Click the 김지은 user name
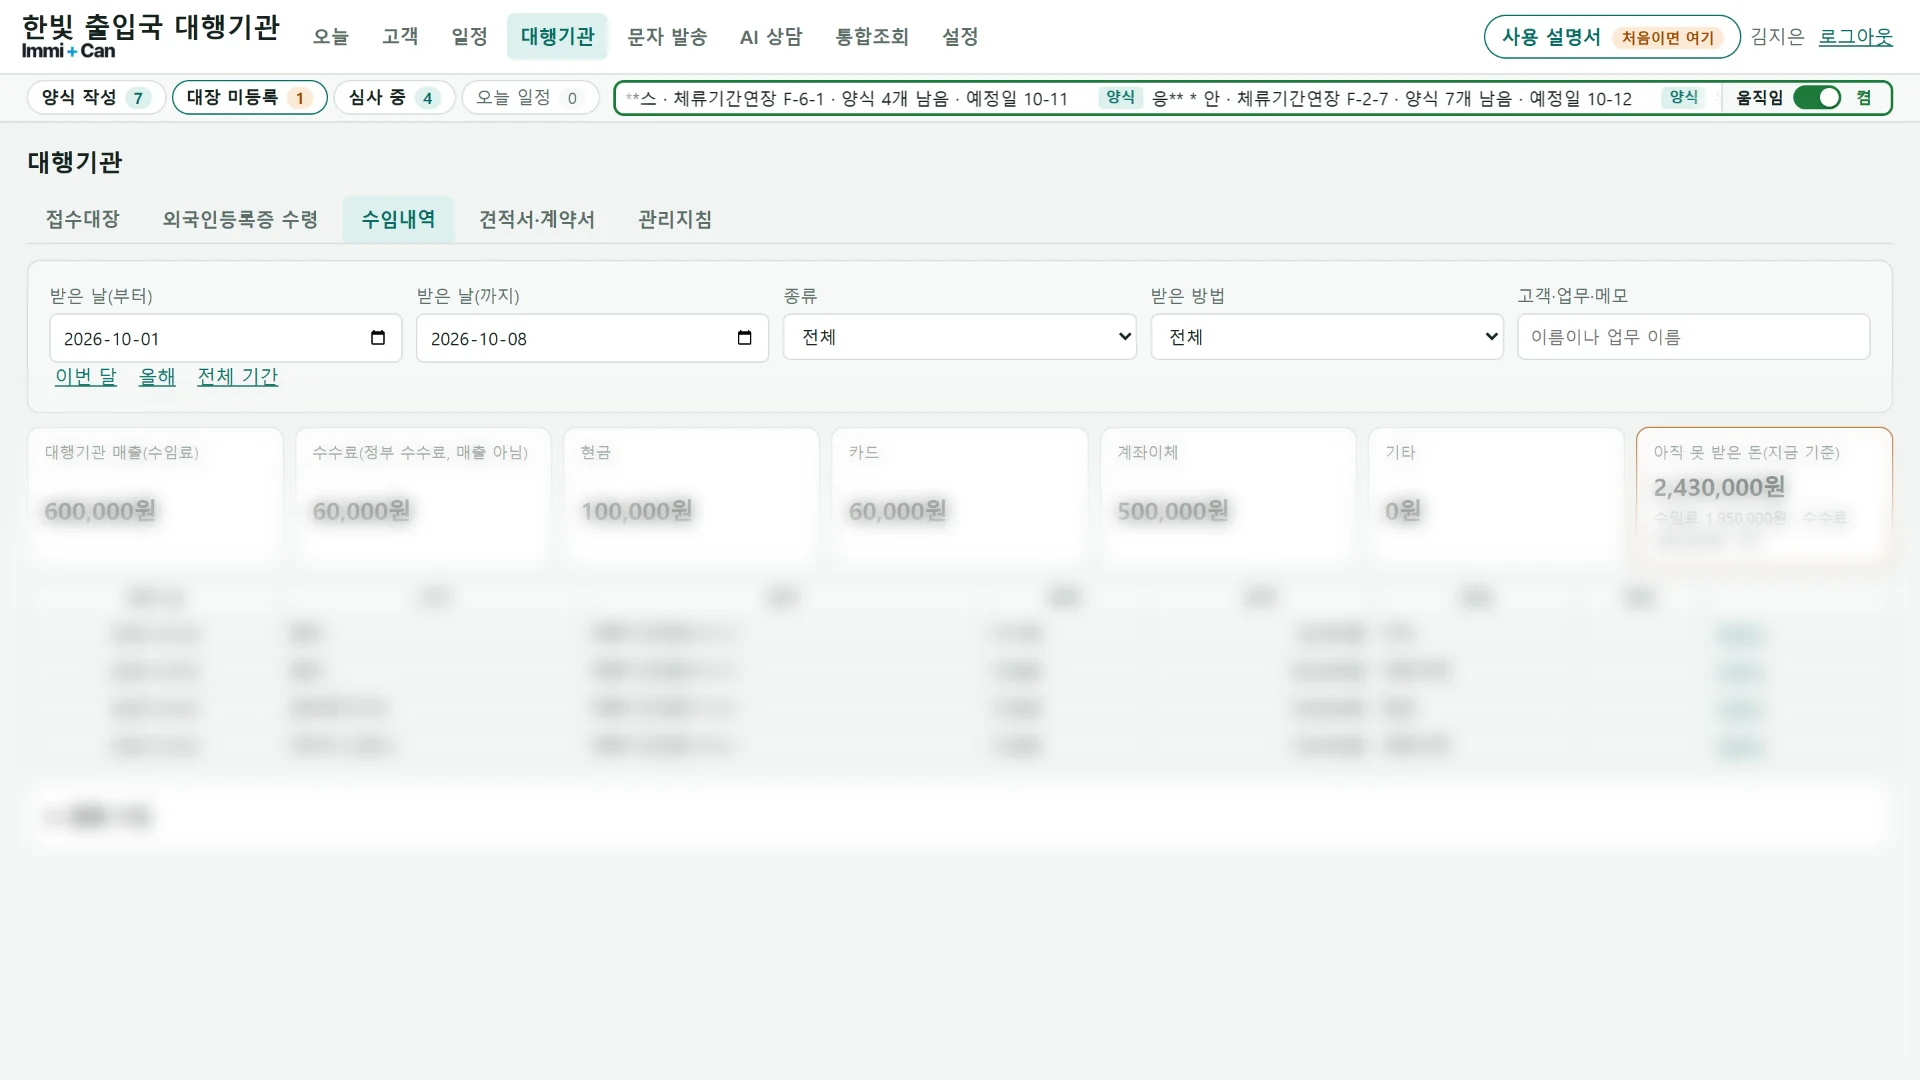 coord(1777,37)
